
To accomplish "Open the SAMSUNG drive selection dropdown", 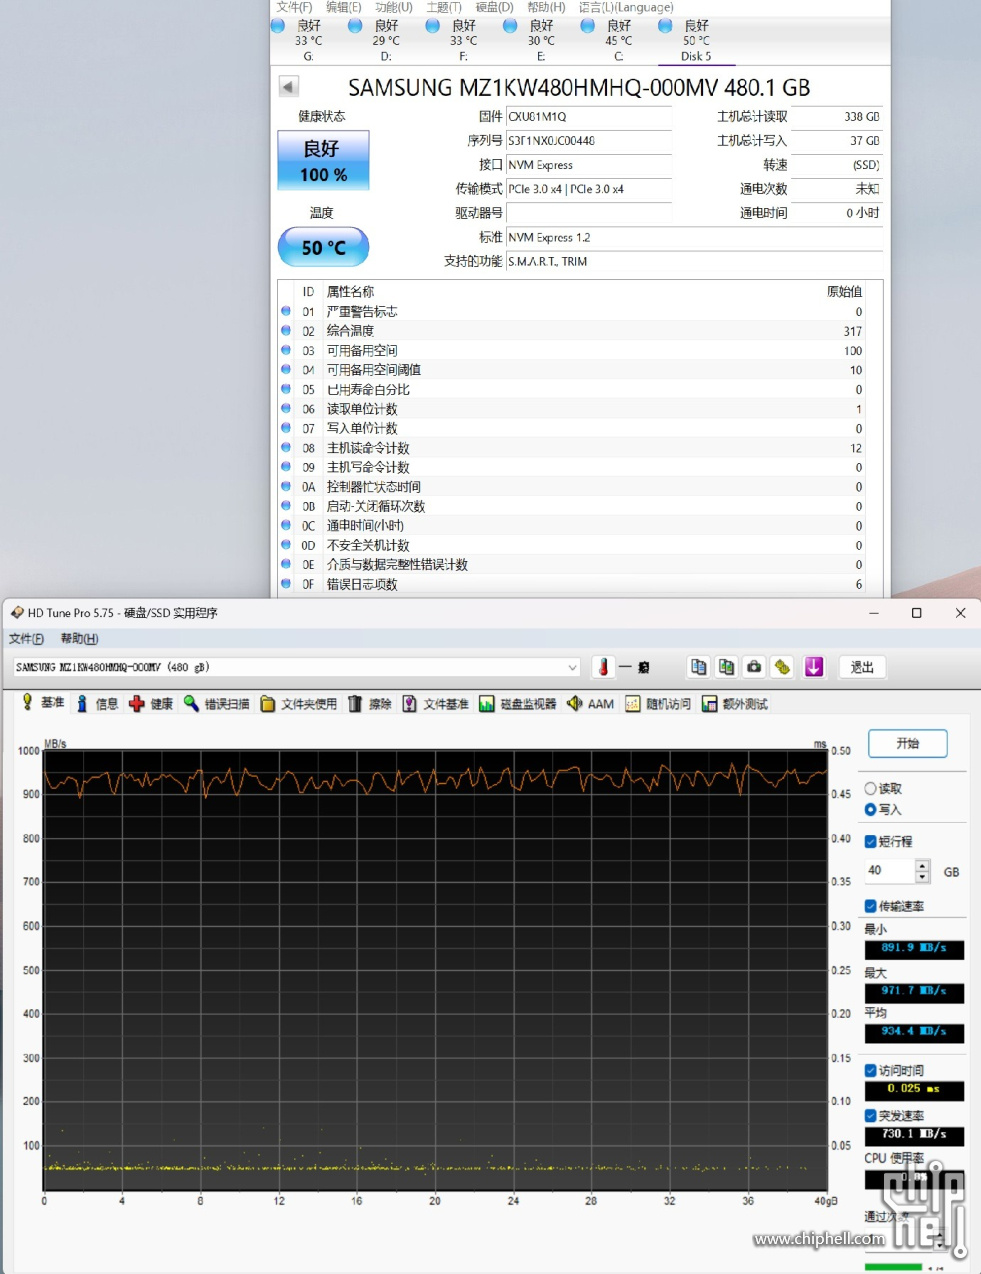I will tap(297, 667).
